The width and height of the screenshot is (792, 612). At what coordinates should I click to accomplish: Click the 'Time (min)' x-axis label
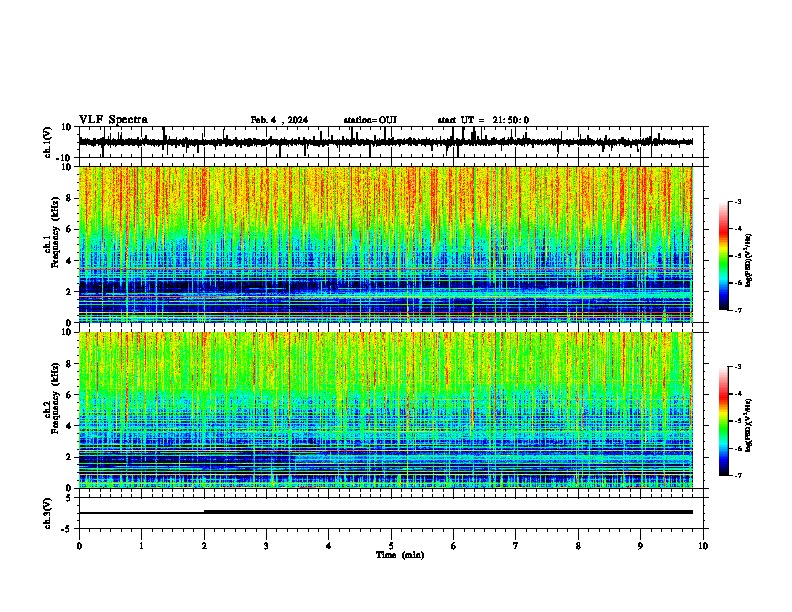click(x=400, y=555)
